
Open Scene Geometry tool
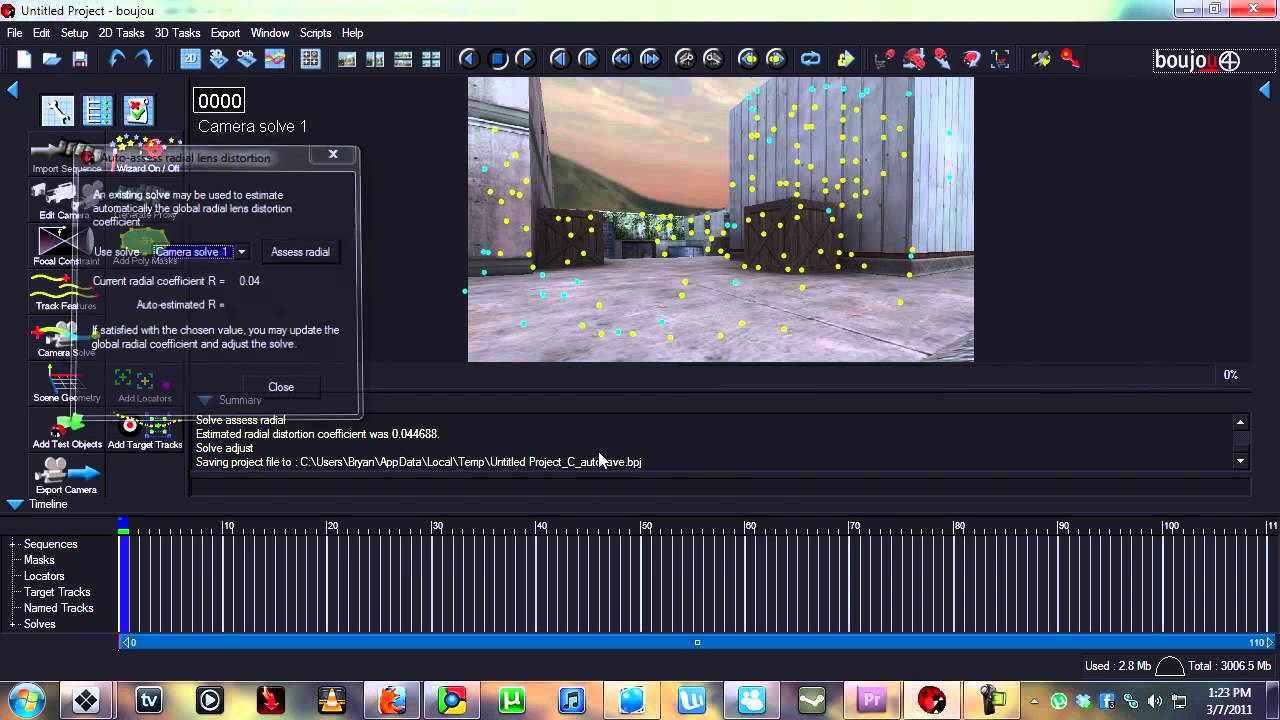pyautogui.click(x=66, y=384)
